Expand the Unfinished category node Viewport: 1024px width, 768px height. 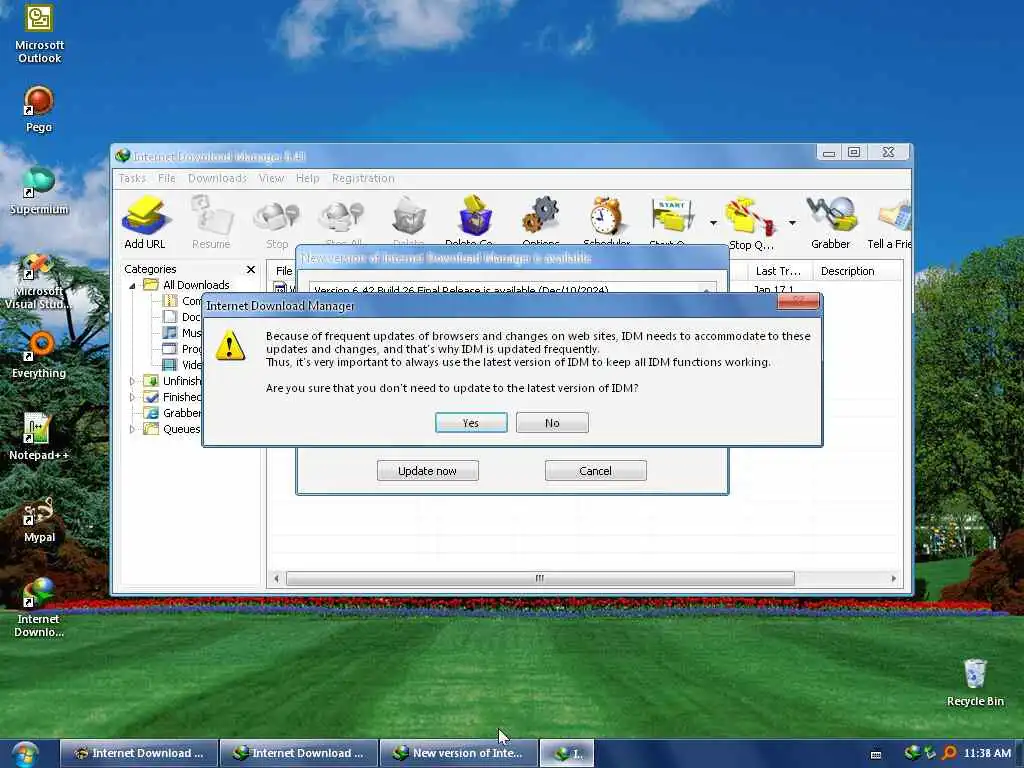[x=132, y=381]
